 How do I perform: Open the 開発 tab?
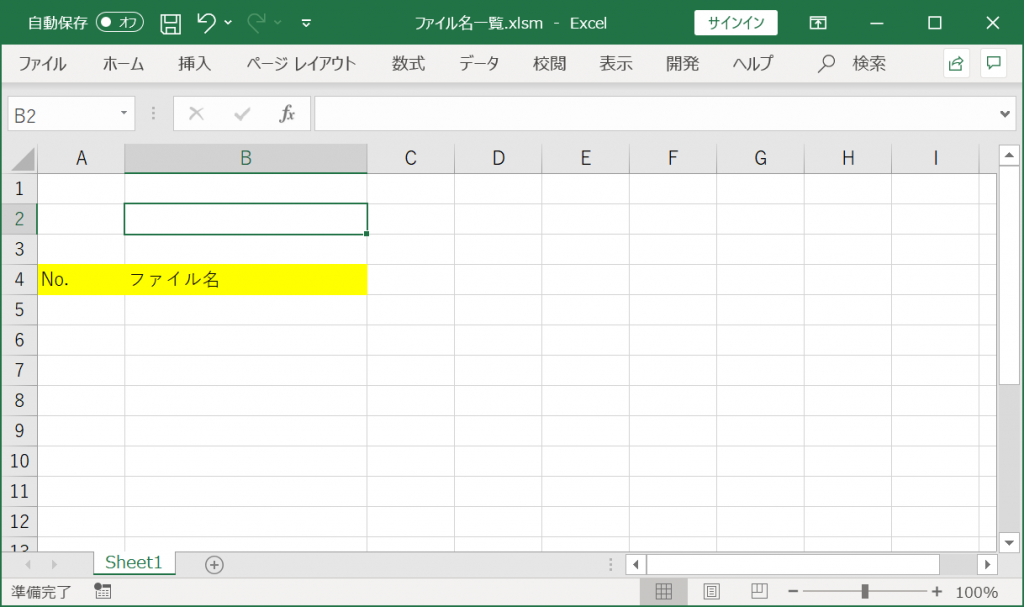point(682,63)
